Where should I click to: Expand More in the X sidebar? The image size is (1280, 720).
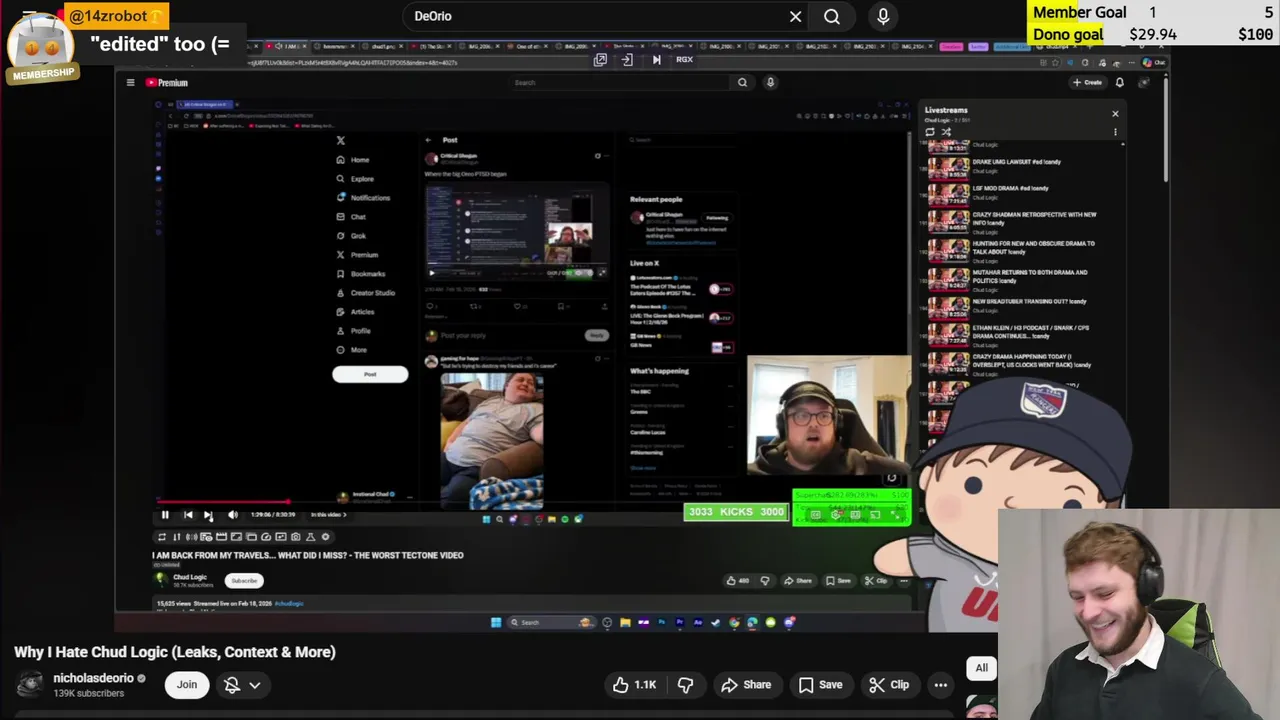pyautogui.click(x=352, y=350)
